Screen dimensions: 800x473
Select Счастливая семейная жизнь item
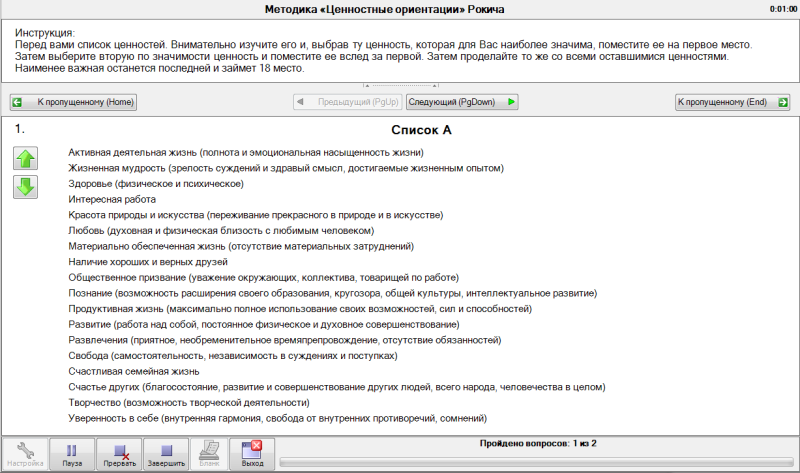click(x=135, y=371)
